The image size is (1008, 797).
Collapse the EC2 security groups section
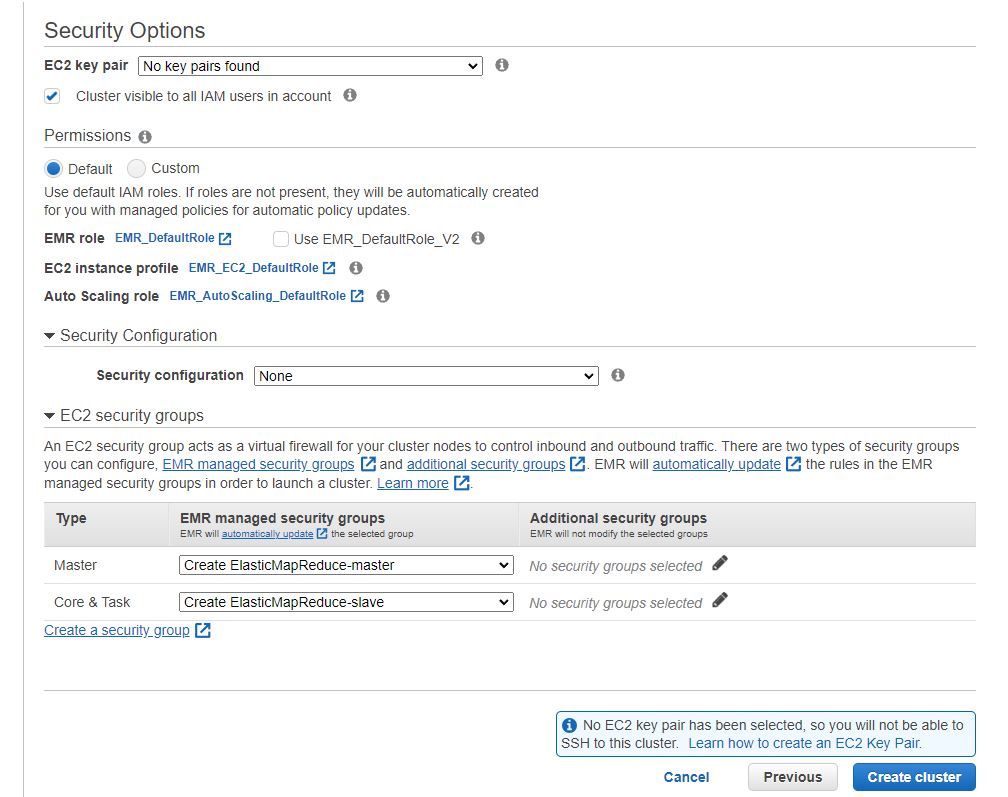point(50,416)
